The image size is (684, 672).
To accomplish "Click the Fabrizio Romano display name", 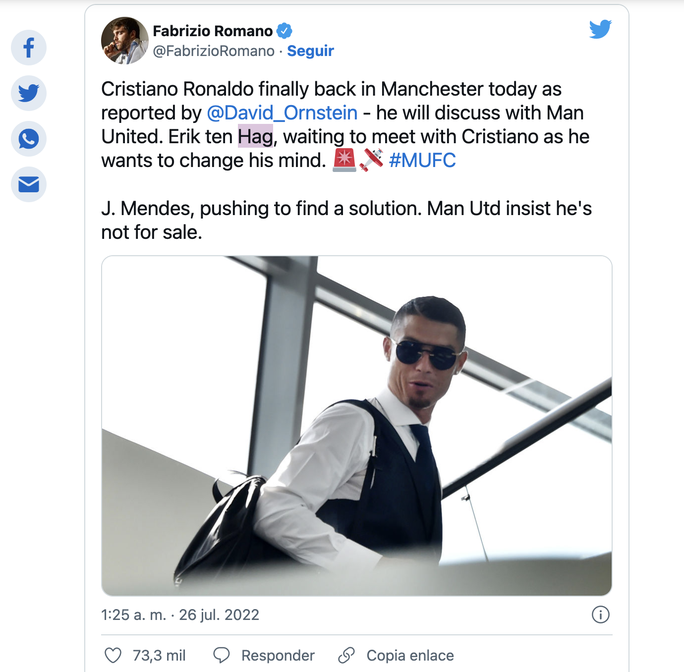I will click(213, 31).
